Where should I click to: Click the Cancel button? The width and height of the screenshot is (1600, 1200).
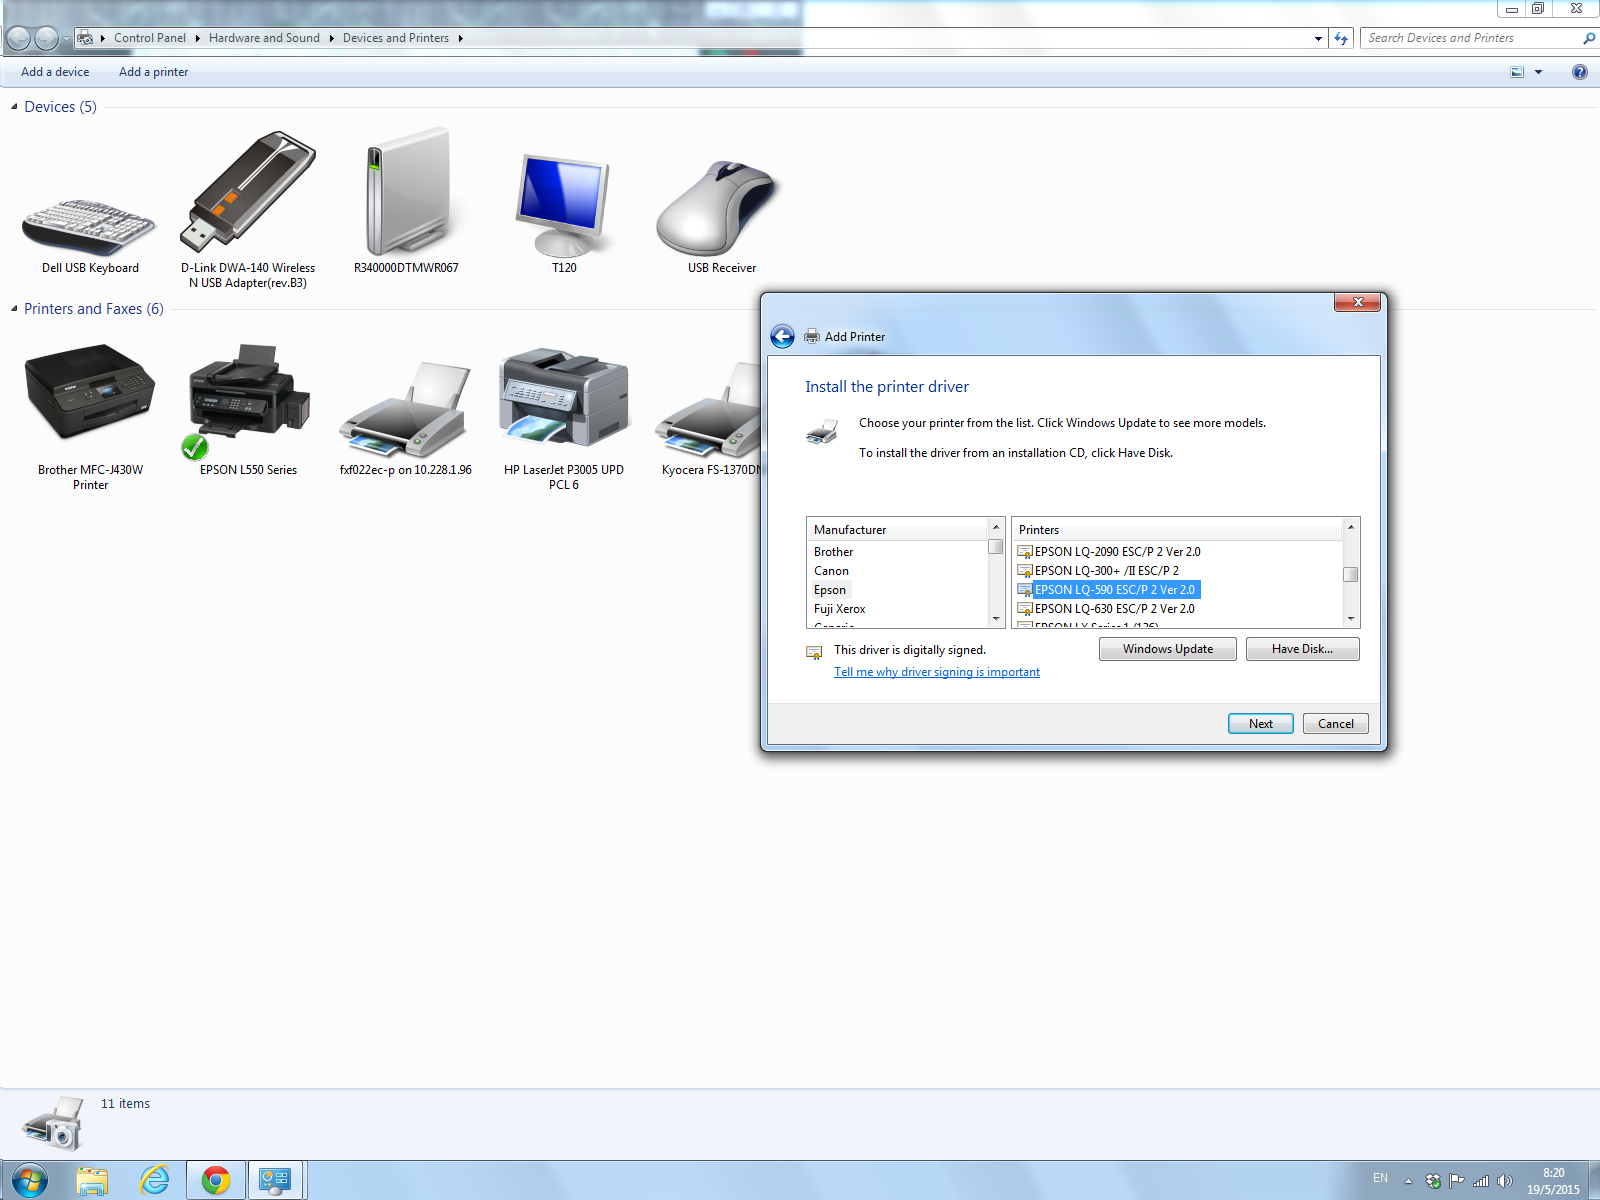(x=1336, y=724)
